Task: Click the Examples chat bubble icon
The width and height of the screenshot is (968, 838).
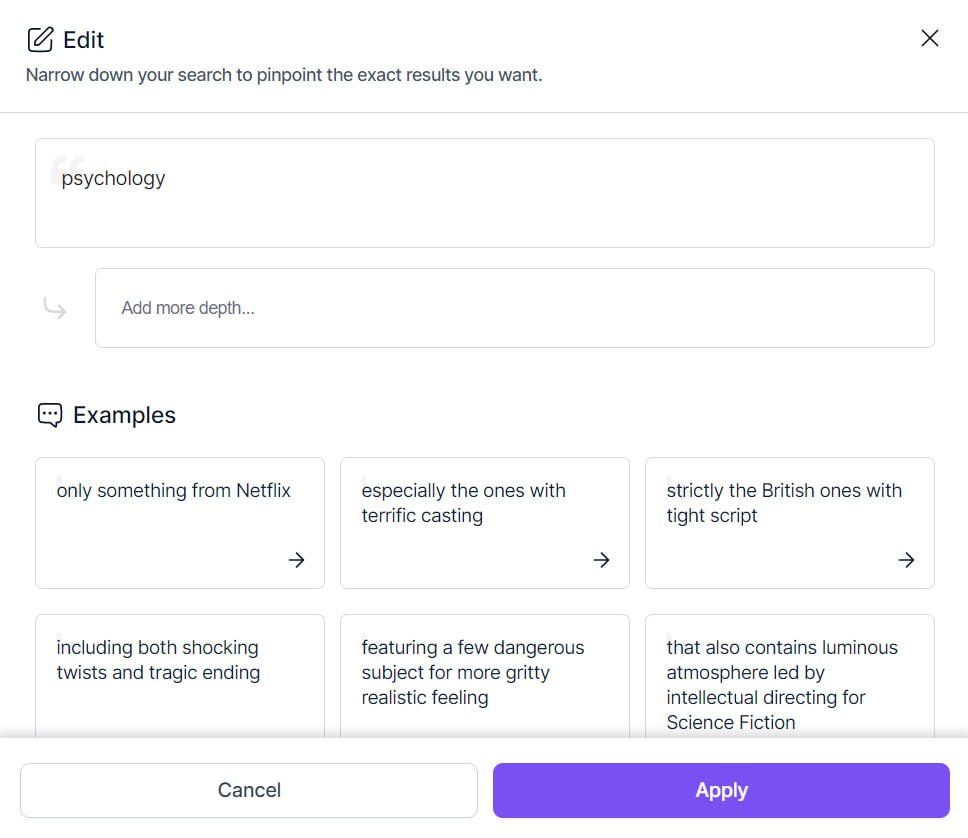Action: click(50, 415)
